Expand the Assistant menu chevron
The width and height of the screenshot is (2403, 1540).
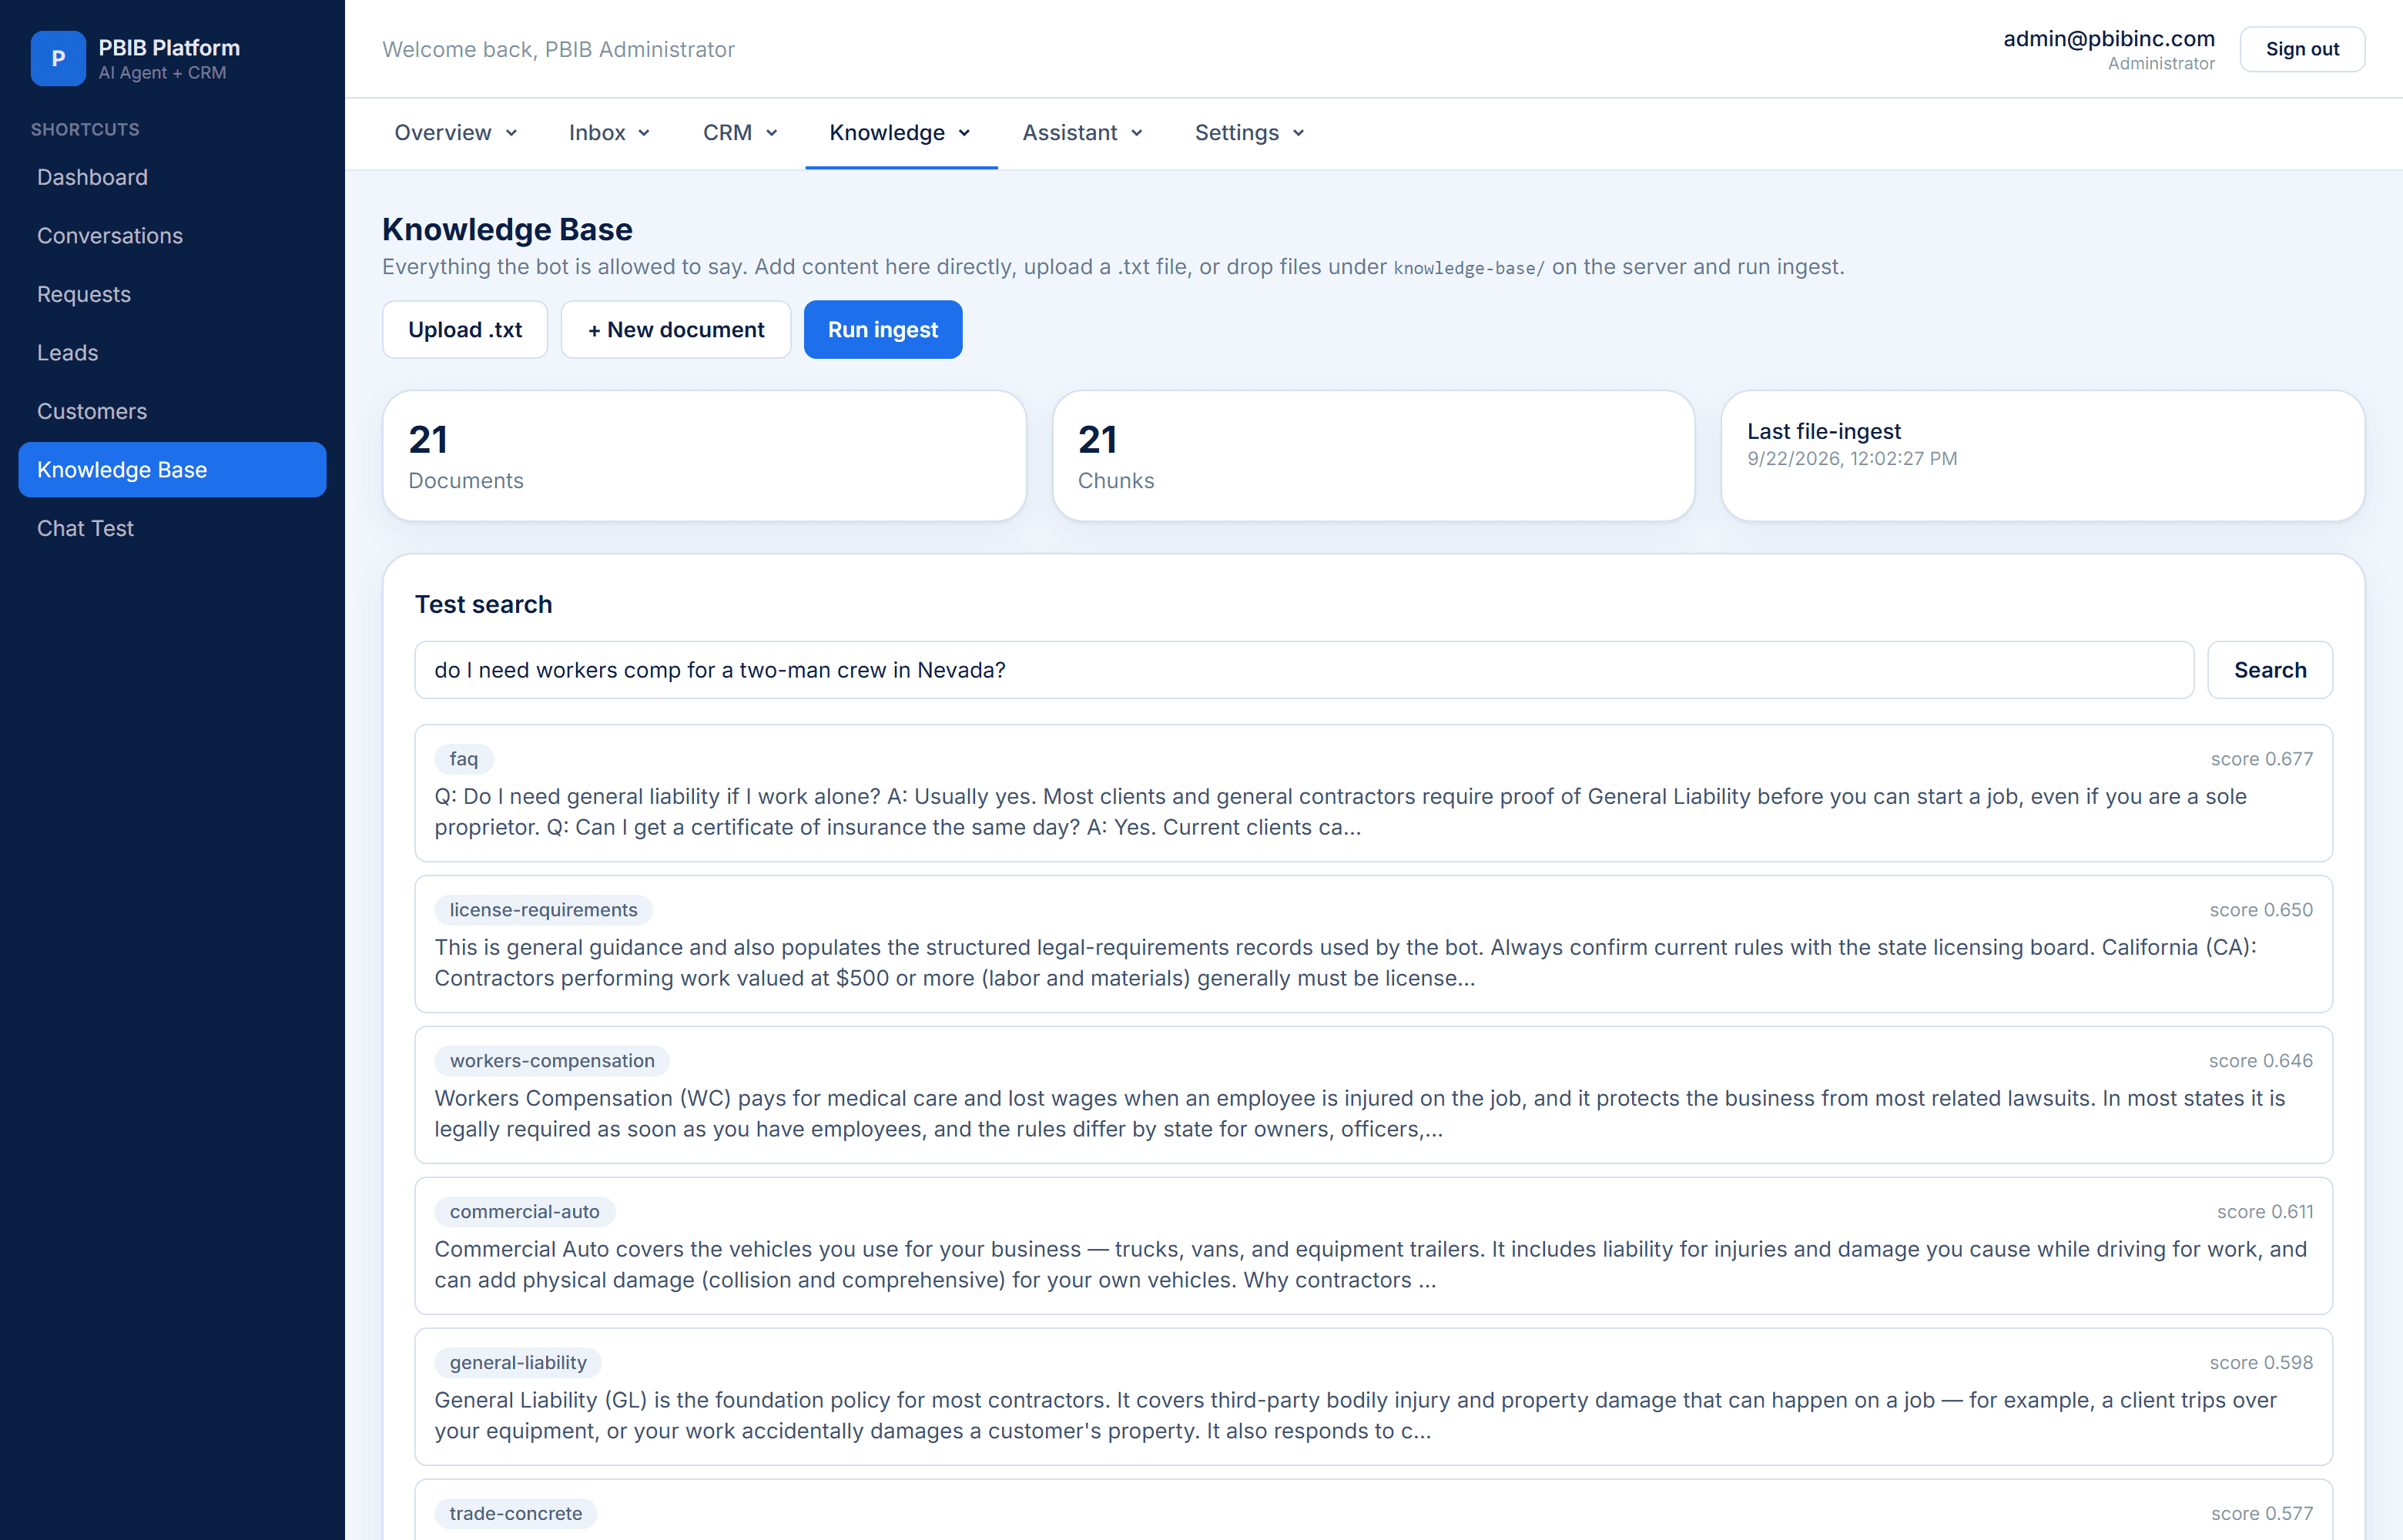pos(1136,133)
